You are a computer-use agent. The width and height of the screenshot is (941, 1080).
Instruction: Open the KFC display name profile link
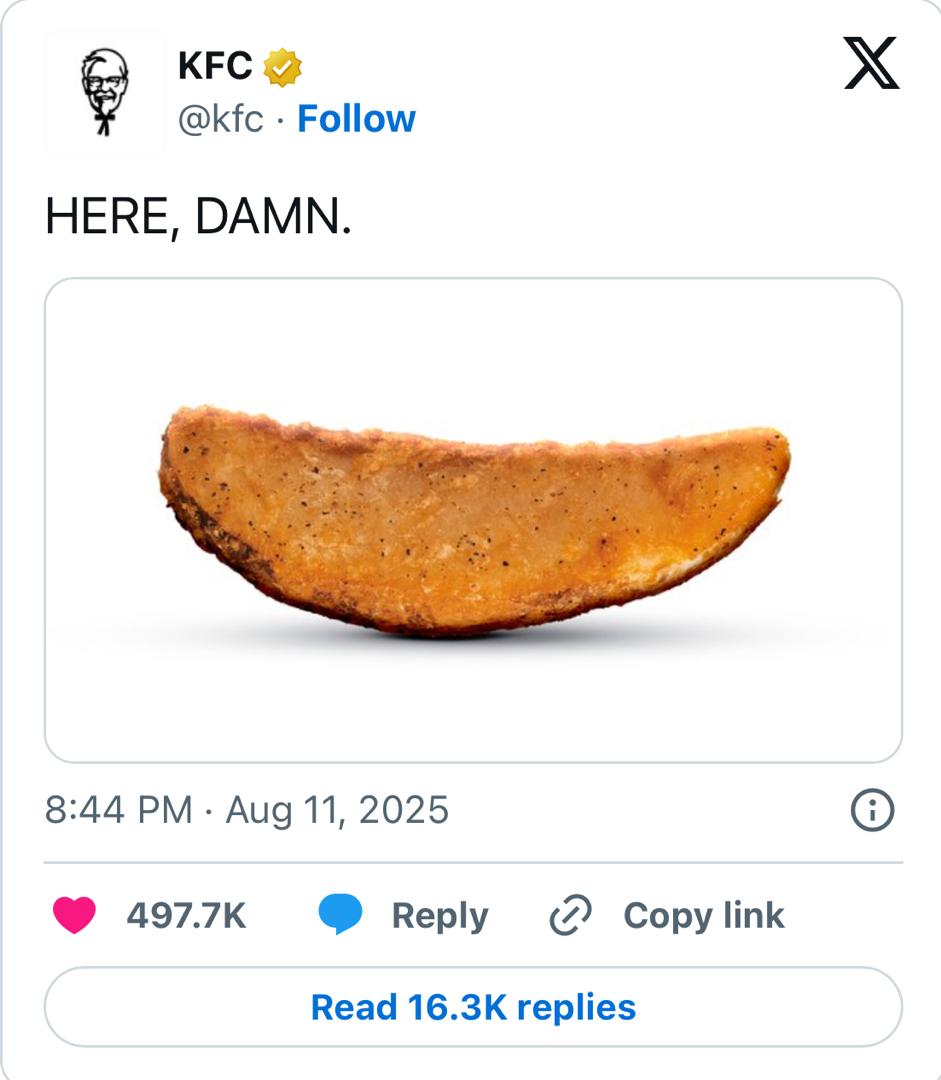(215, 67)
